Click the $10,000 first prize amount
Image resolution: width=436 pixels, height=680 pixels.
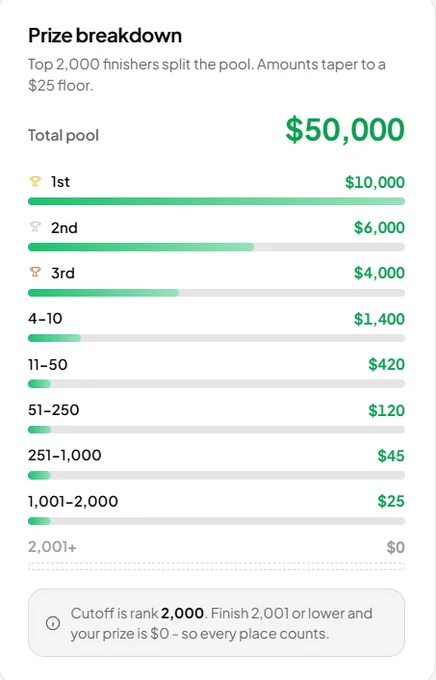375,182
